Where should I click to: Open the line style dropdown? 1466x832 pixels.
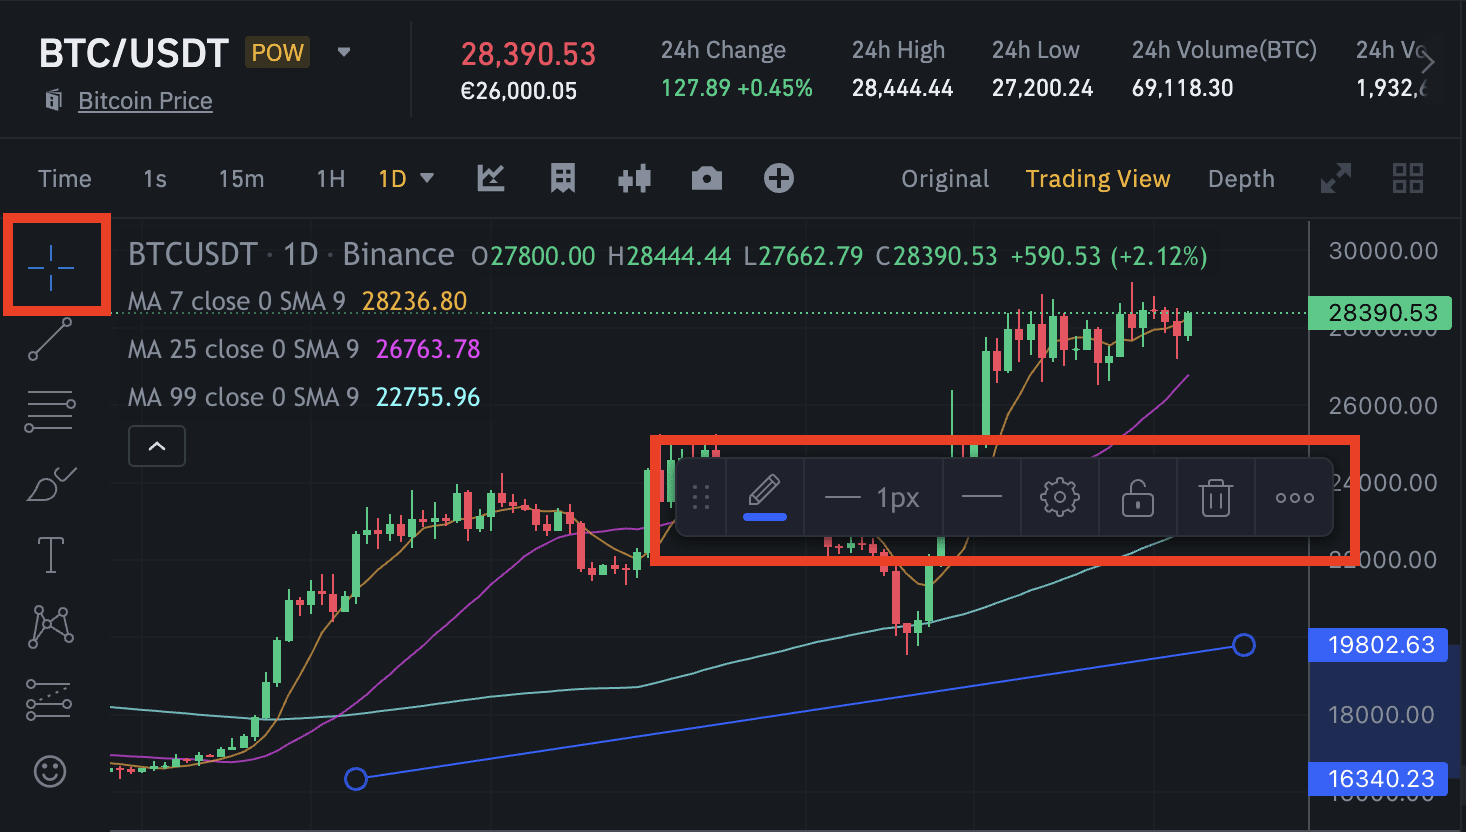pos(982,497)
